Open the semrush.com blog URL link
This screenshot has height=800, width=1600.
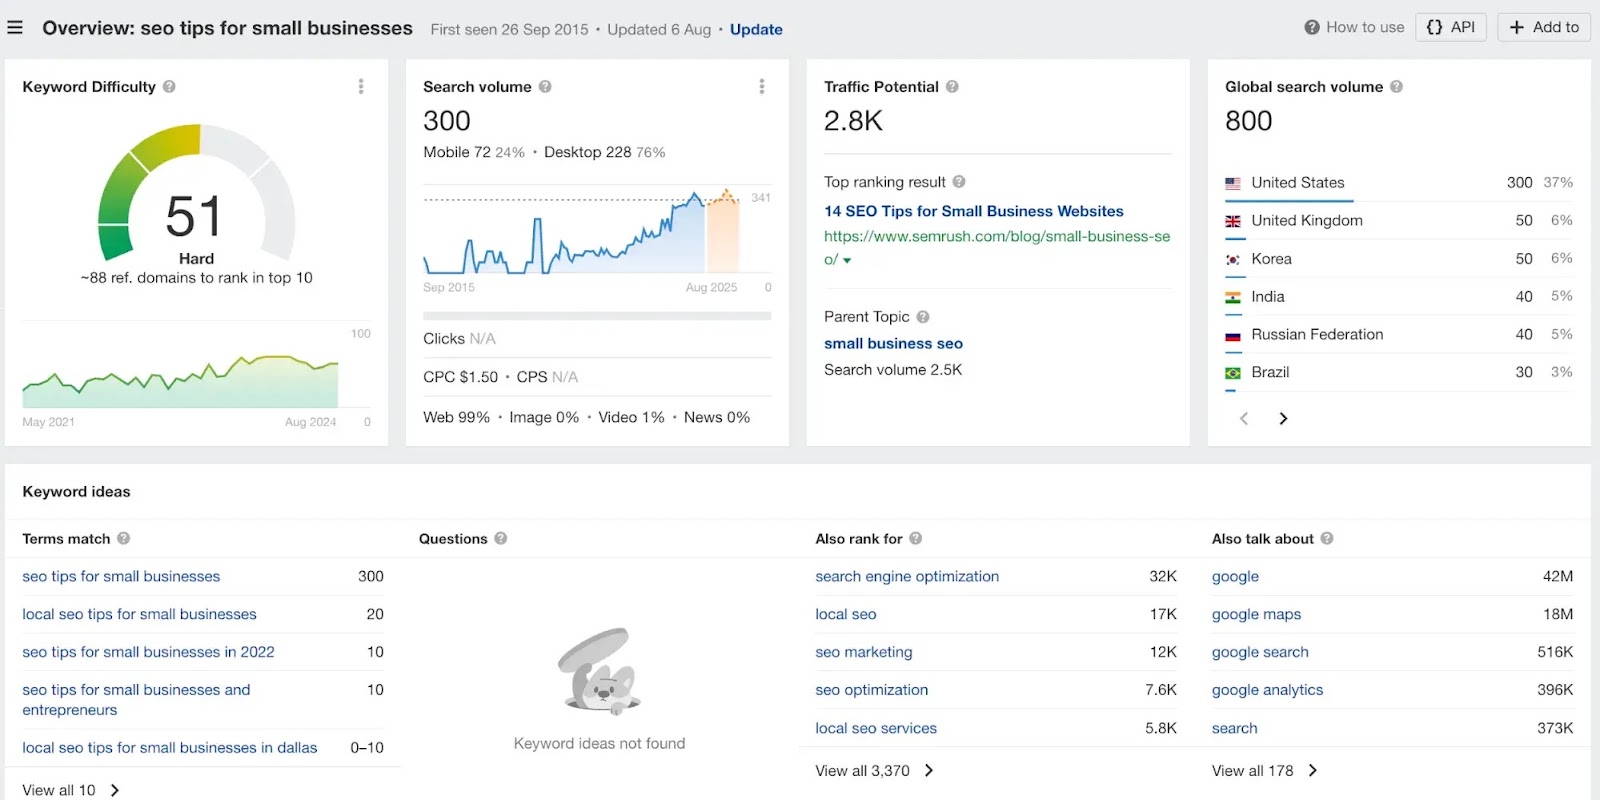(x=997, y=247)
